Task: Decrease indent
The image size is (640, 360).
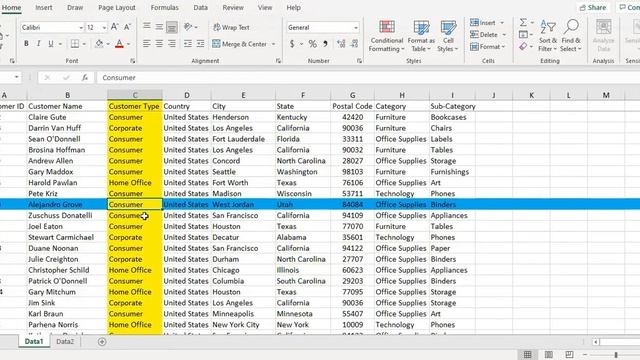Action: pos(188,44)
